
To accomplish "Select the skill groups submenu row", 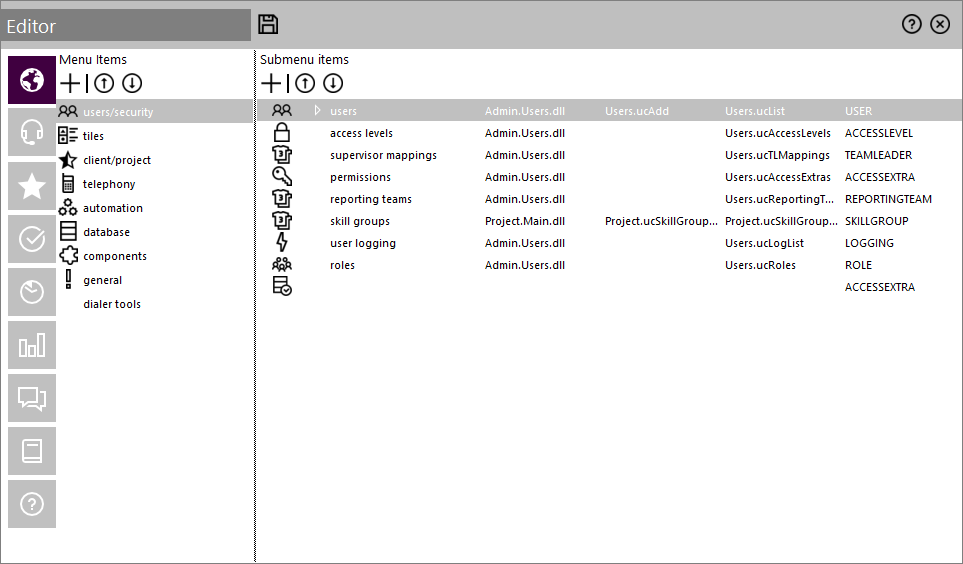I will (609, 221).
